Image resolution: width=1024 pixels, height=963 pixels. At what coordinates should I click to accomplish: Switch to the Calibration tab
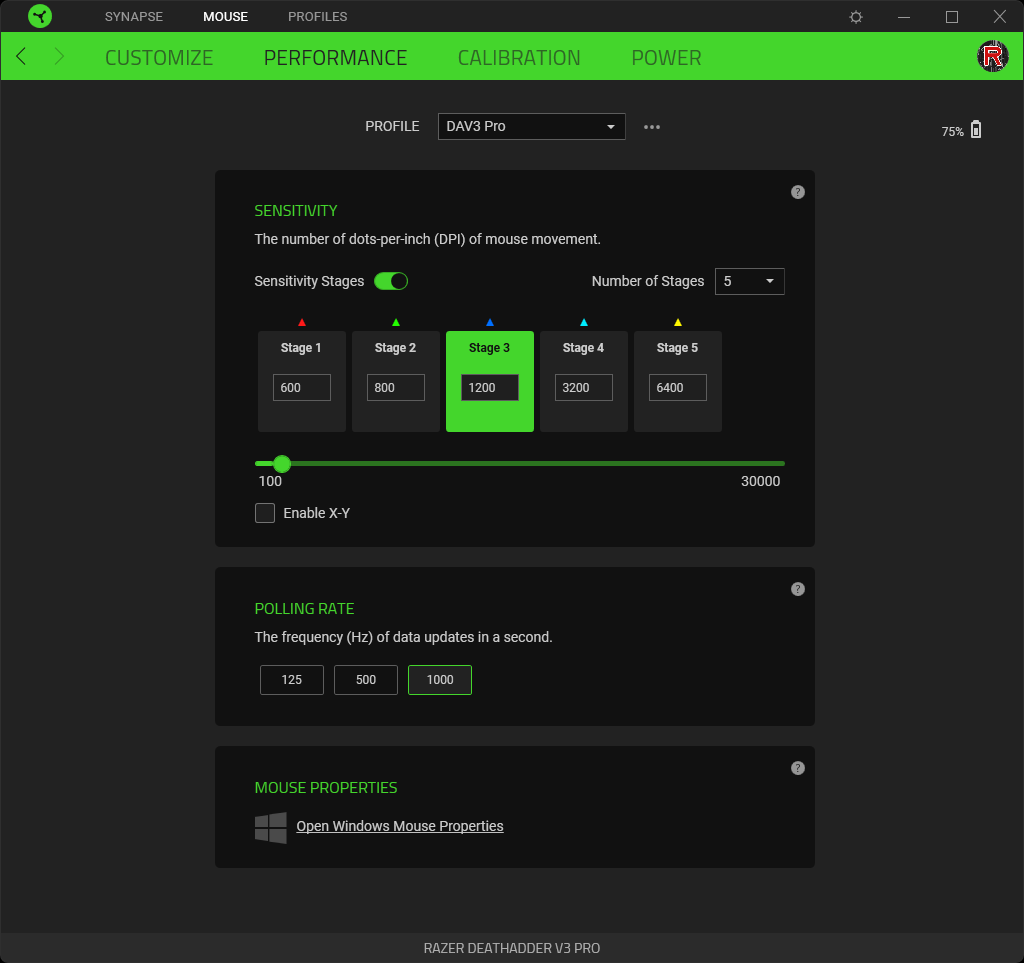pyautogui.click(x=519, y=57)
